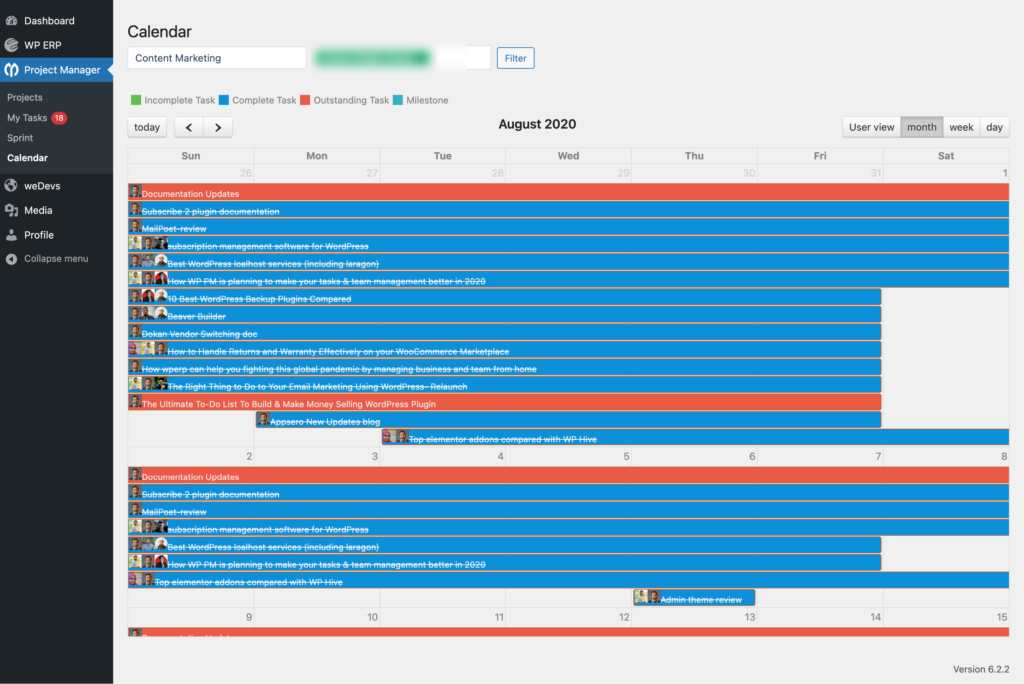Open the wperp global pandemic task
Viewport: 1024px width, 684px height.
pos(505,368)
